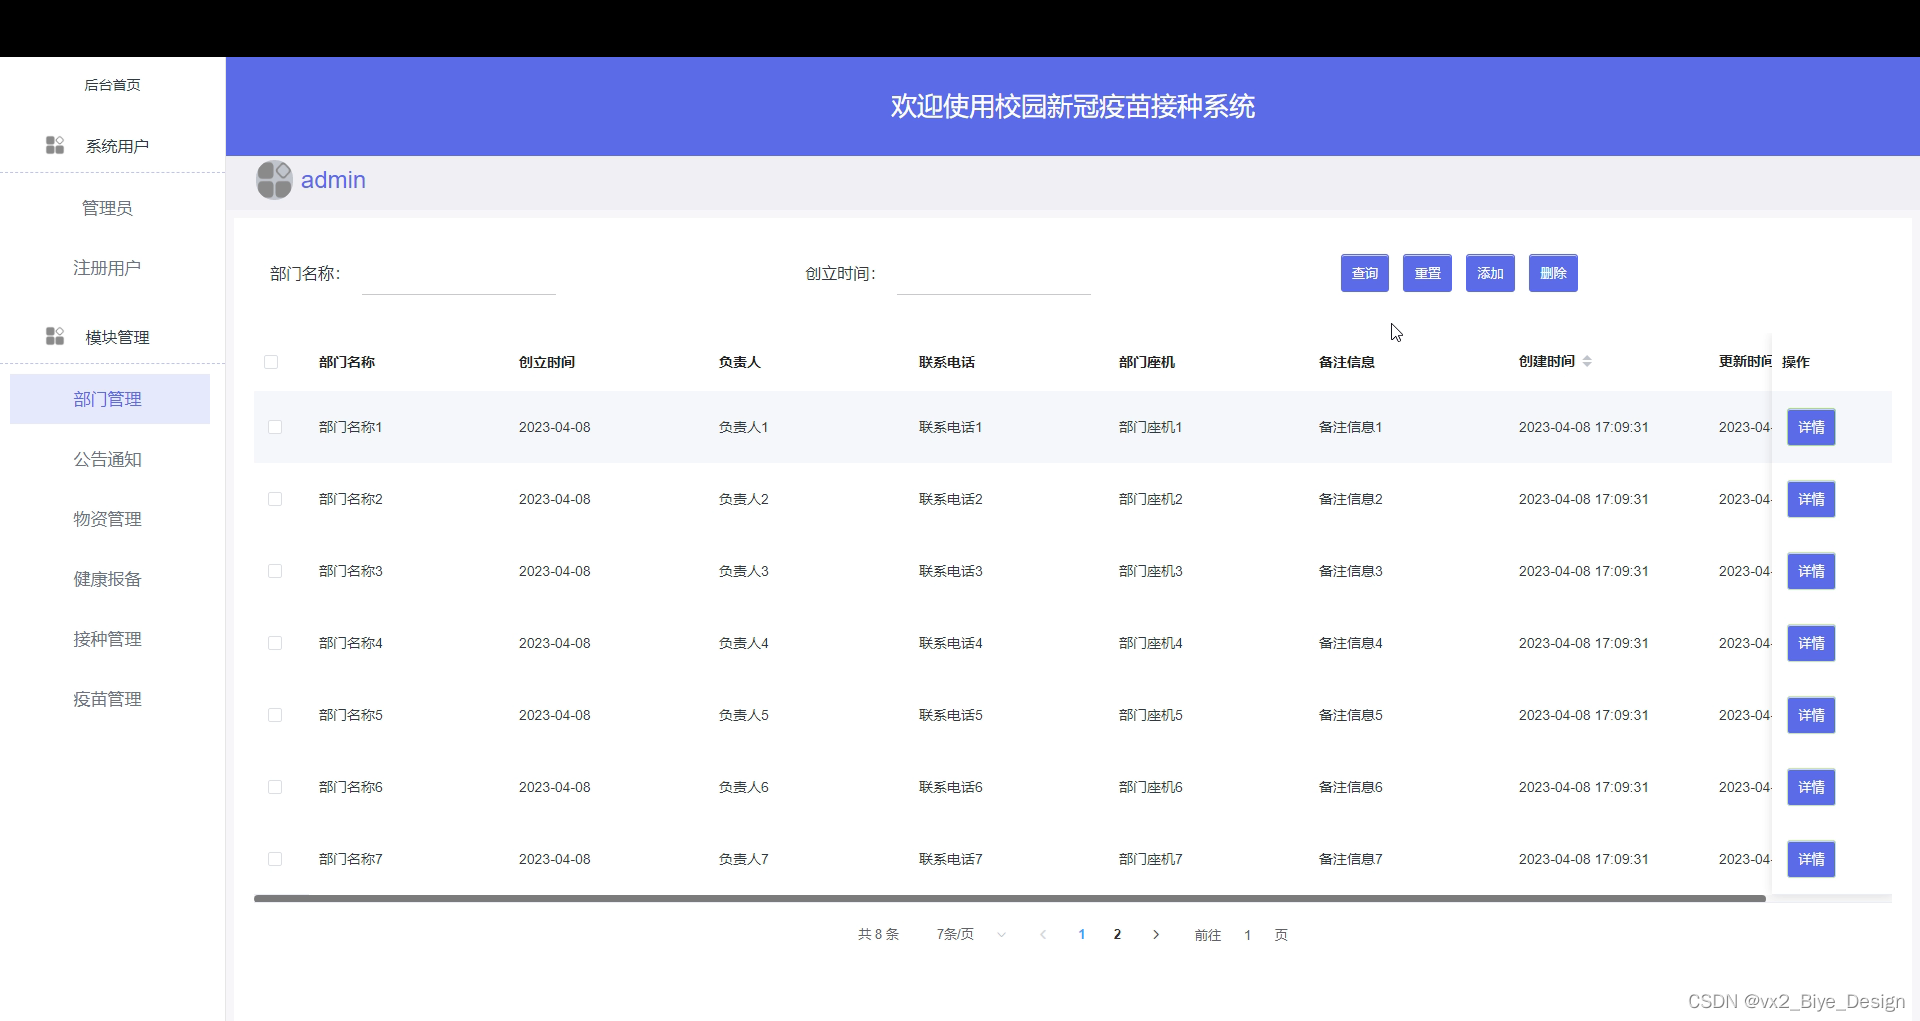Sort by 创建时间 using the sort arrows
This screenshot has height=1021, width=1920.
point(1587,361)
